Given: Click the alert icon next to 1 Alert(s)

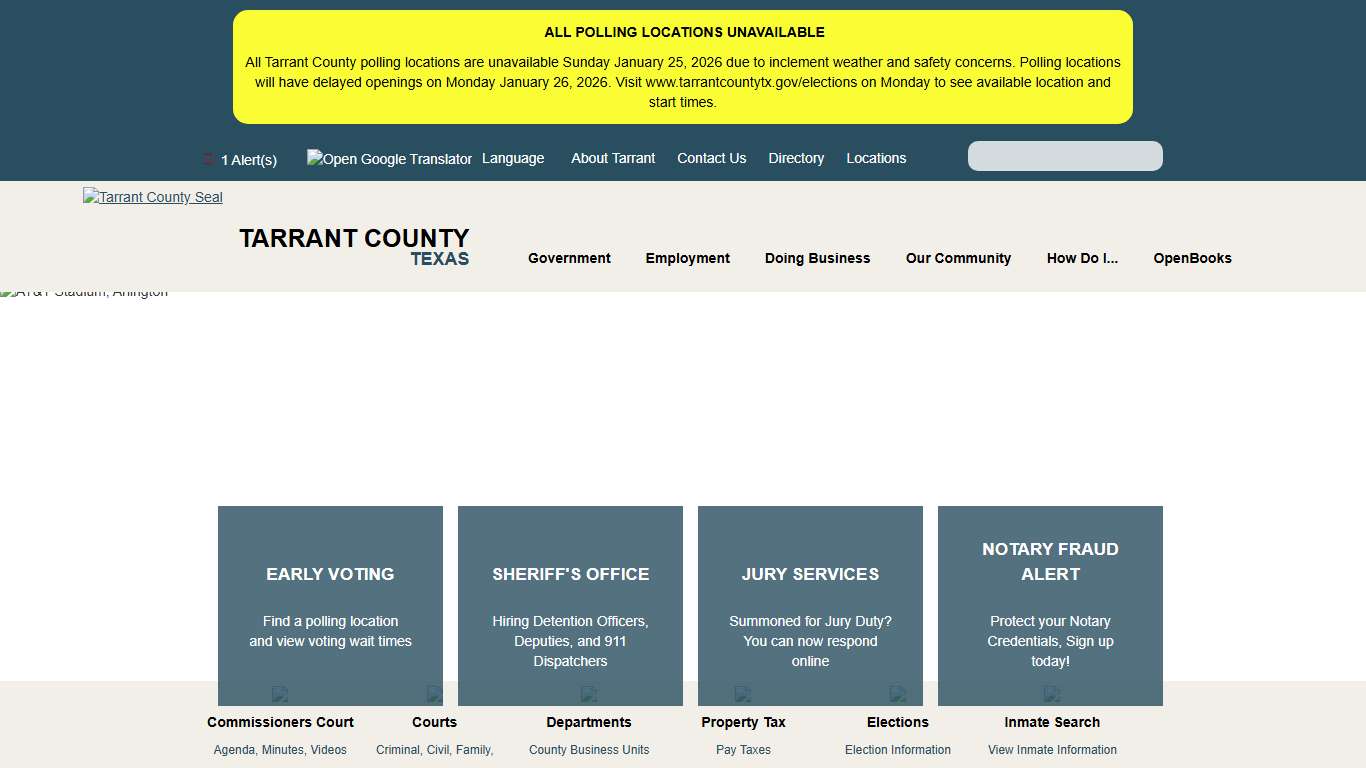Looking at the screenshot, I should pyautogui.click(x=207, y=158).
